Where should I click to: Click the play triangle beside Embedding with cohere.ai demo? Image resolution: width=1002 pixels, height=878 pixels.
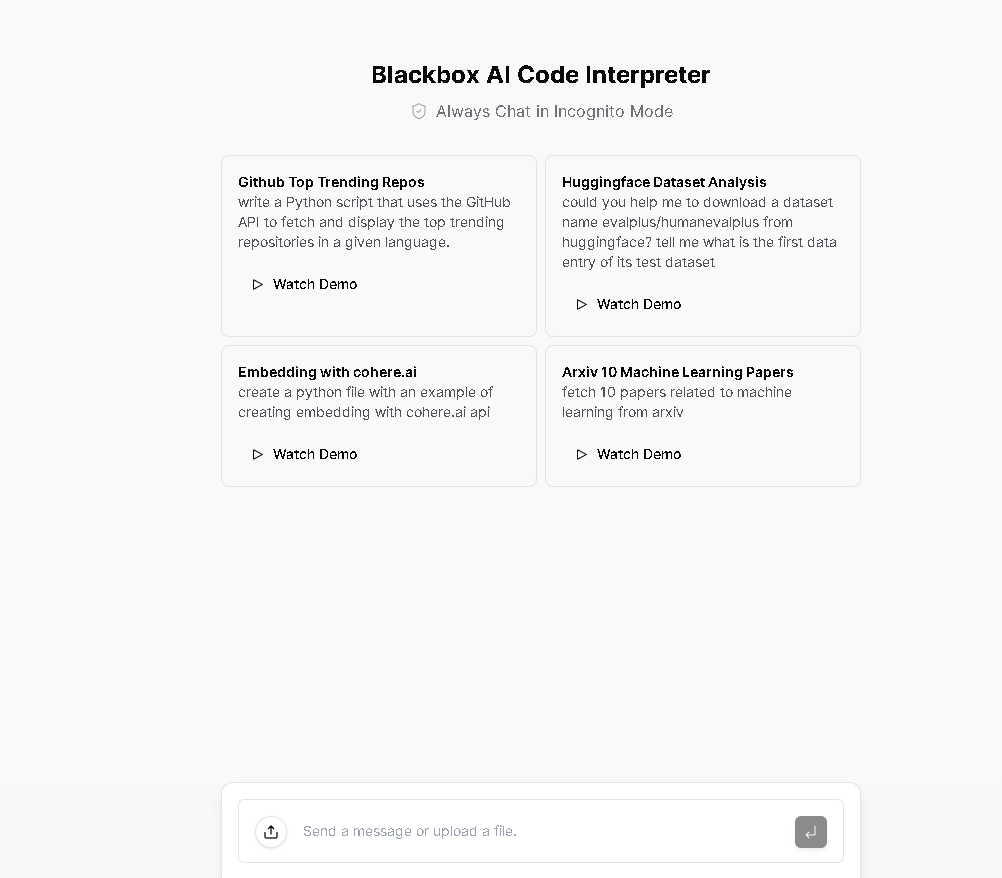pos(257,454)
